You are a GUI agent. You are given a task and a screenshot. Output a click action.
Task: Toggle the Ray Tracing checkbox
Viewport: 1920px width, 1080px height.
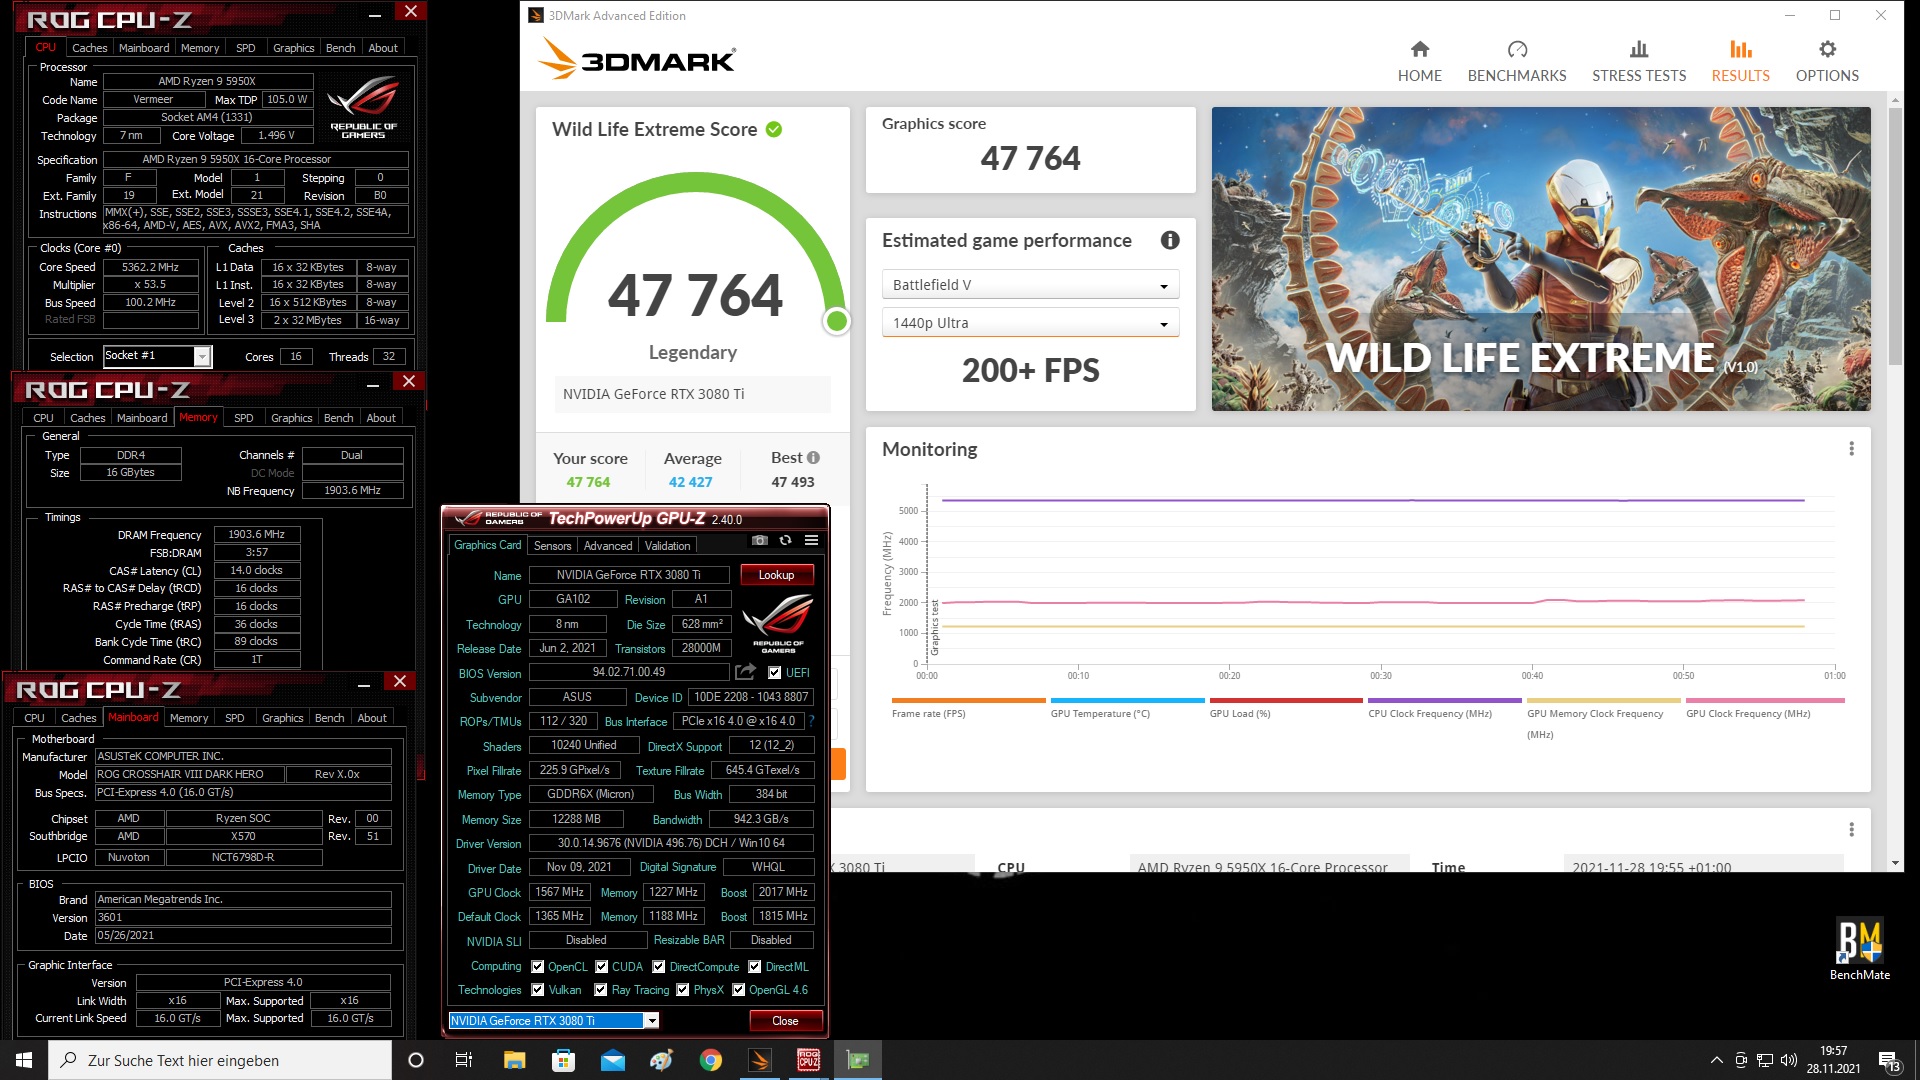(x=600, y=989)
